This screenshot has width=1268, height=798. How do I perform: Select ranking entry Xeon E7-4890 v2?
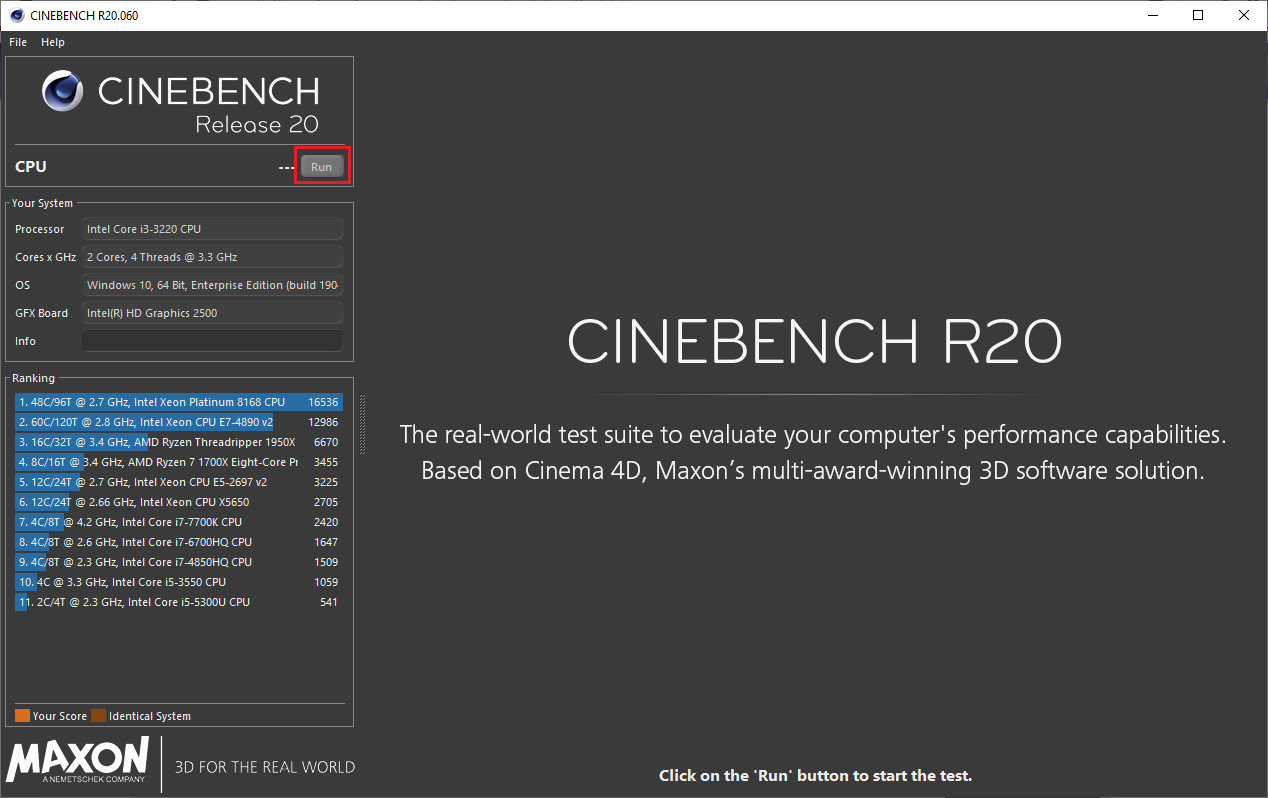point(179,422)
